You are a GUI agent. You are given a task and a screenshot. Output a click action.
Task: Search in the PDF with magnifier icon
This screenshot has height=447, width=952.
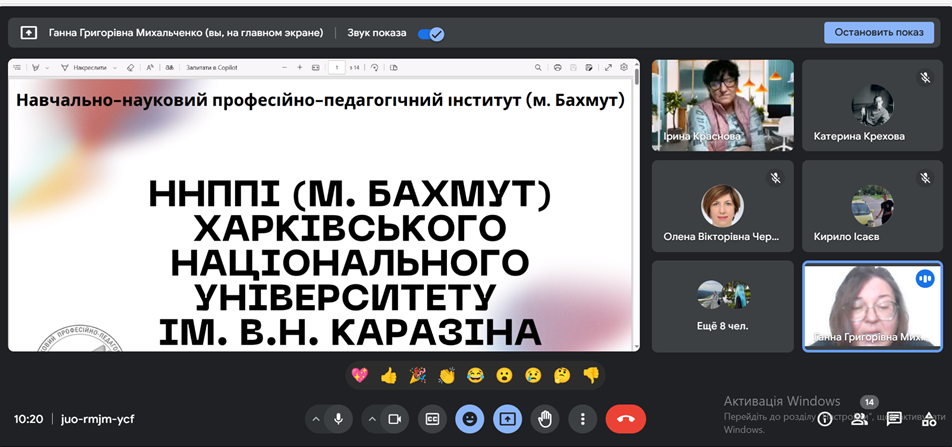(x=538, y=67)
